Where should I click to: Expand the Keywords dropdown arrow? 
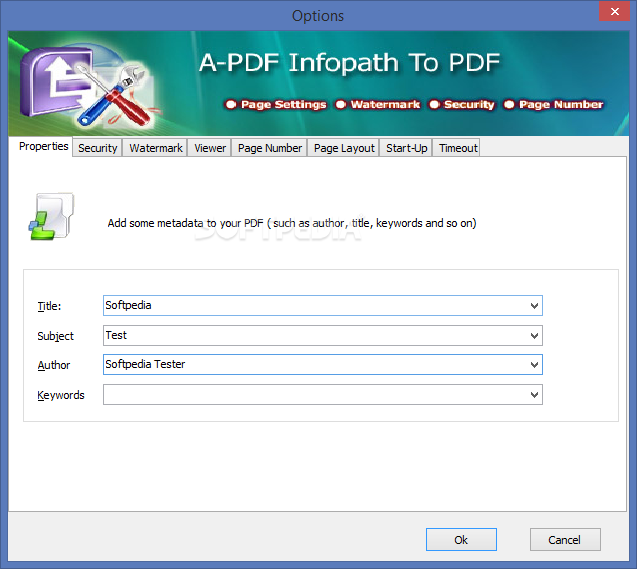click(534, 394)
